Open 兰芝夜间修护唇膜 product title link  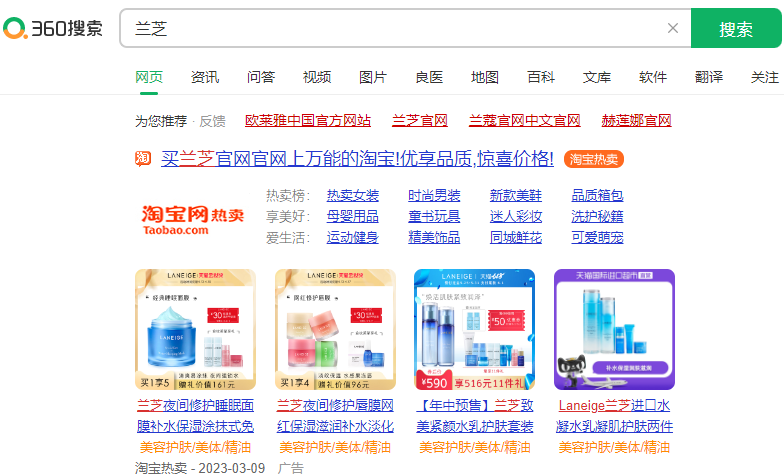click(x=336, y=416)
